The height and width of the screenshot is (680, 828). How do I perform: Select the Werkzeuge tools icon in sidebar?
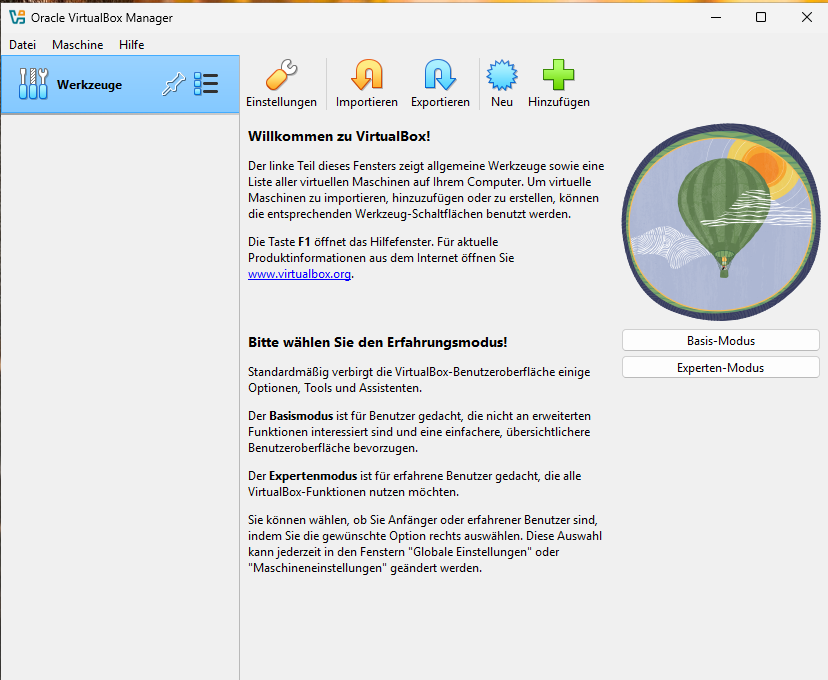pyautogui.click(x=33, y=84)
